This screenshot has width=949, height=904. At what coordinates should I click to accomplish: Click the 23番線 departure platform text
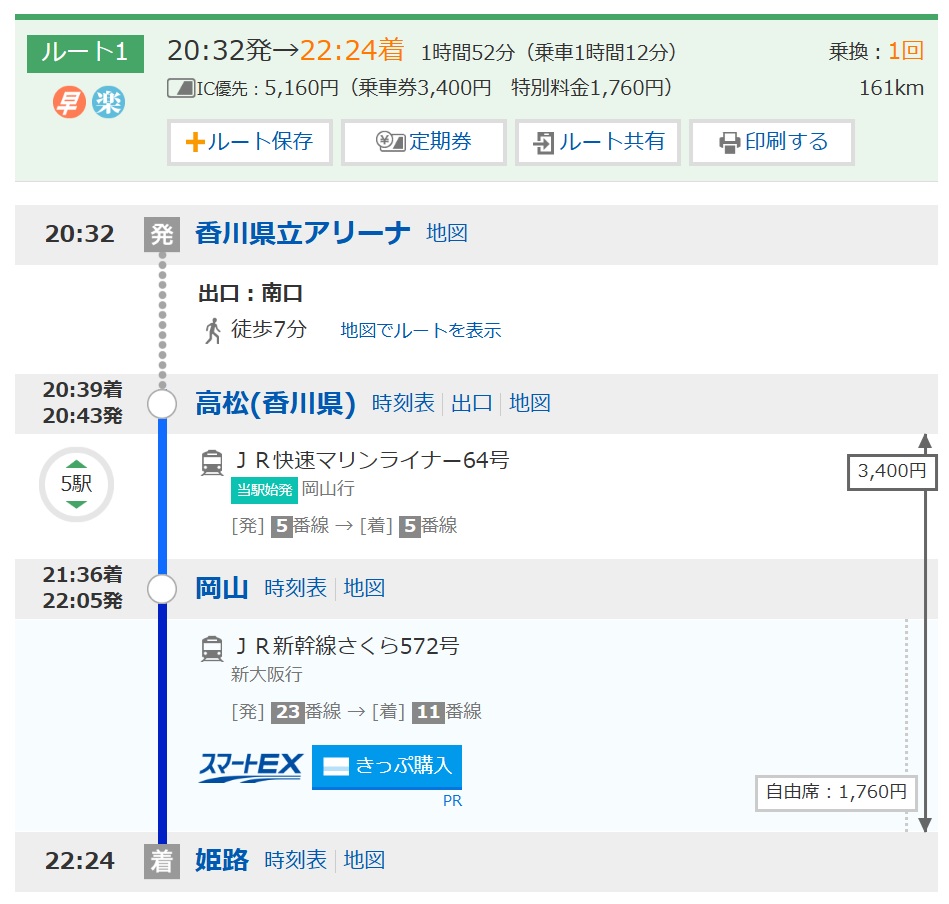[x=306, y=712]
